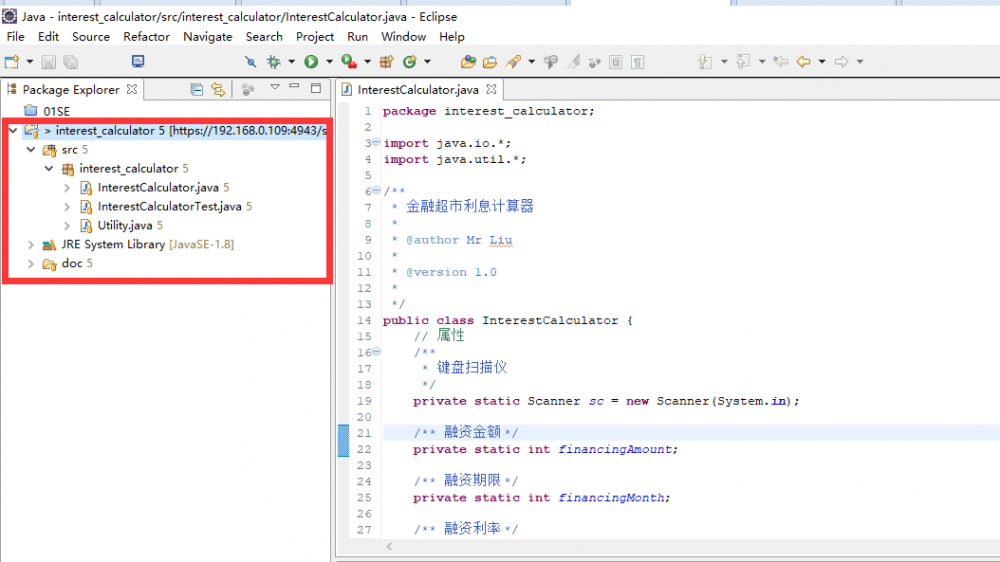Image resolution: width=1000 pixels, height=562 pixels.
Task: Click the Skip All Breakpoints icon
Action: [251, 61]
